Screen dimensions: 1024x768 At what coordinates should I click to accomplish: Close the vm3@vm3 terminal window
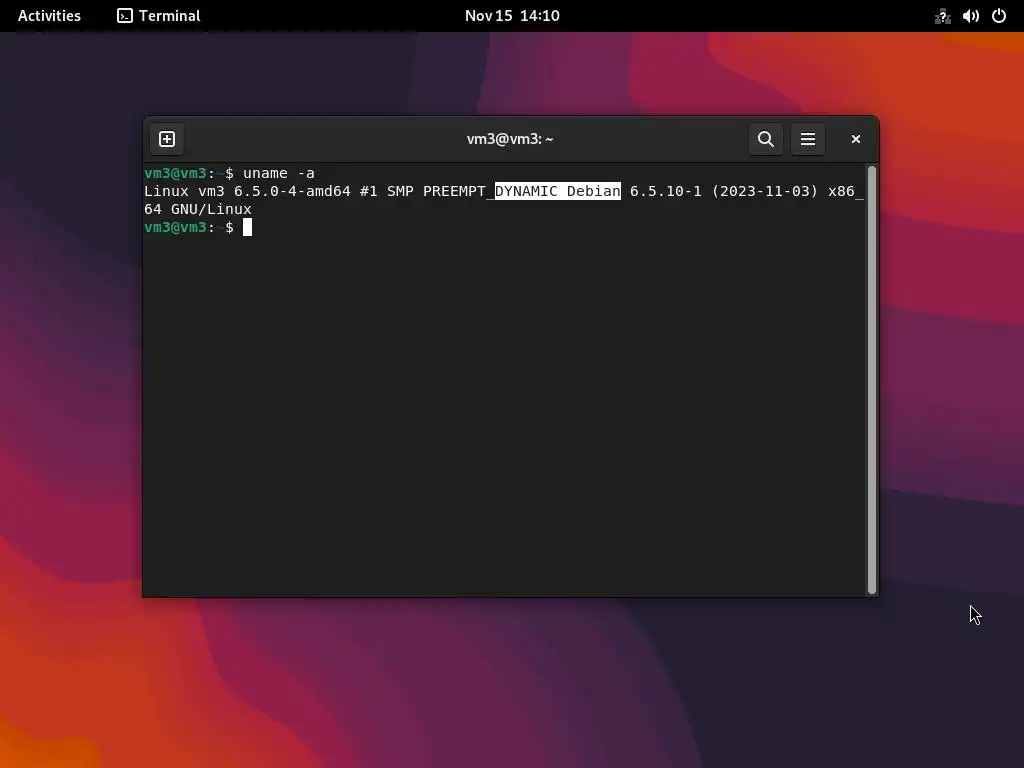(856, 139)
